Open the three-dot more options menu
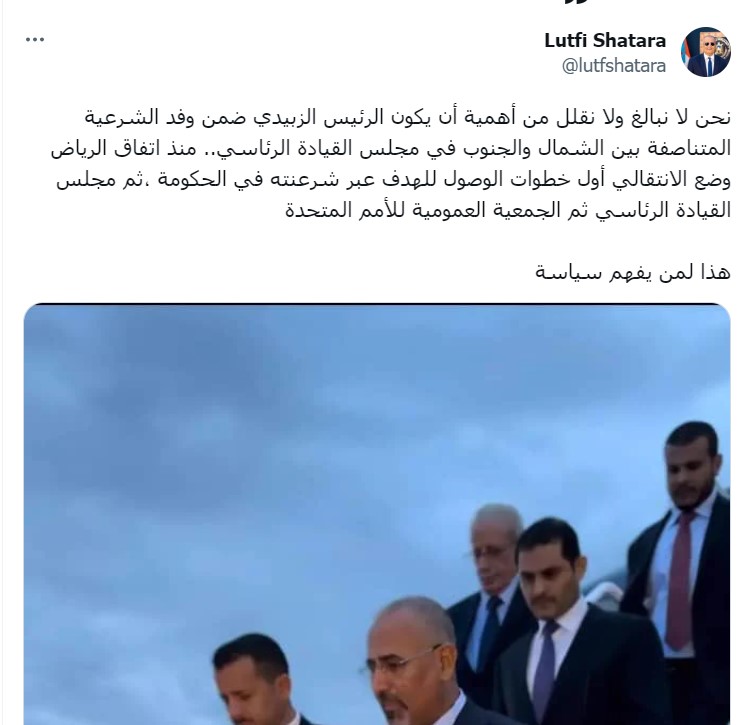The image size is (741, 725). (x=35, y=40)
